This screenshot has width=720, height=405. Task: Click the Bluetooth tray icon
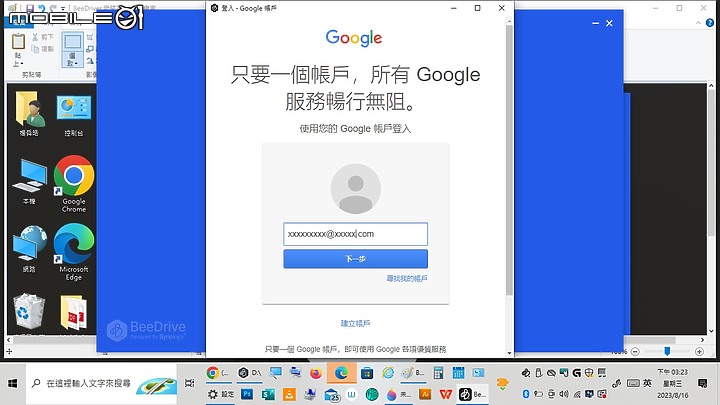click(x=526, y=394)
